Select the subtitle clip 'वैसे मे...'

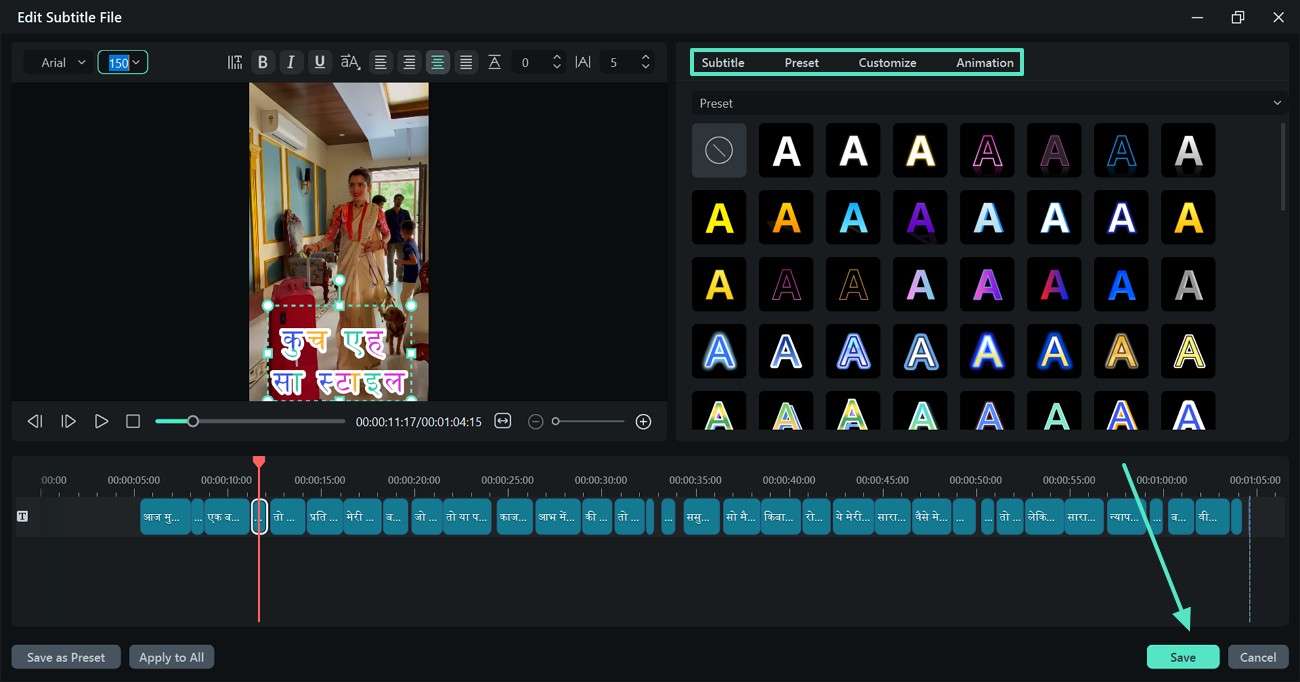click(x=931, y=516)
